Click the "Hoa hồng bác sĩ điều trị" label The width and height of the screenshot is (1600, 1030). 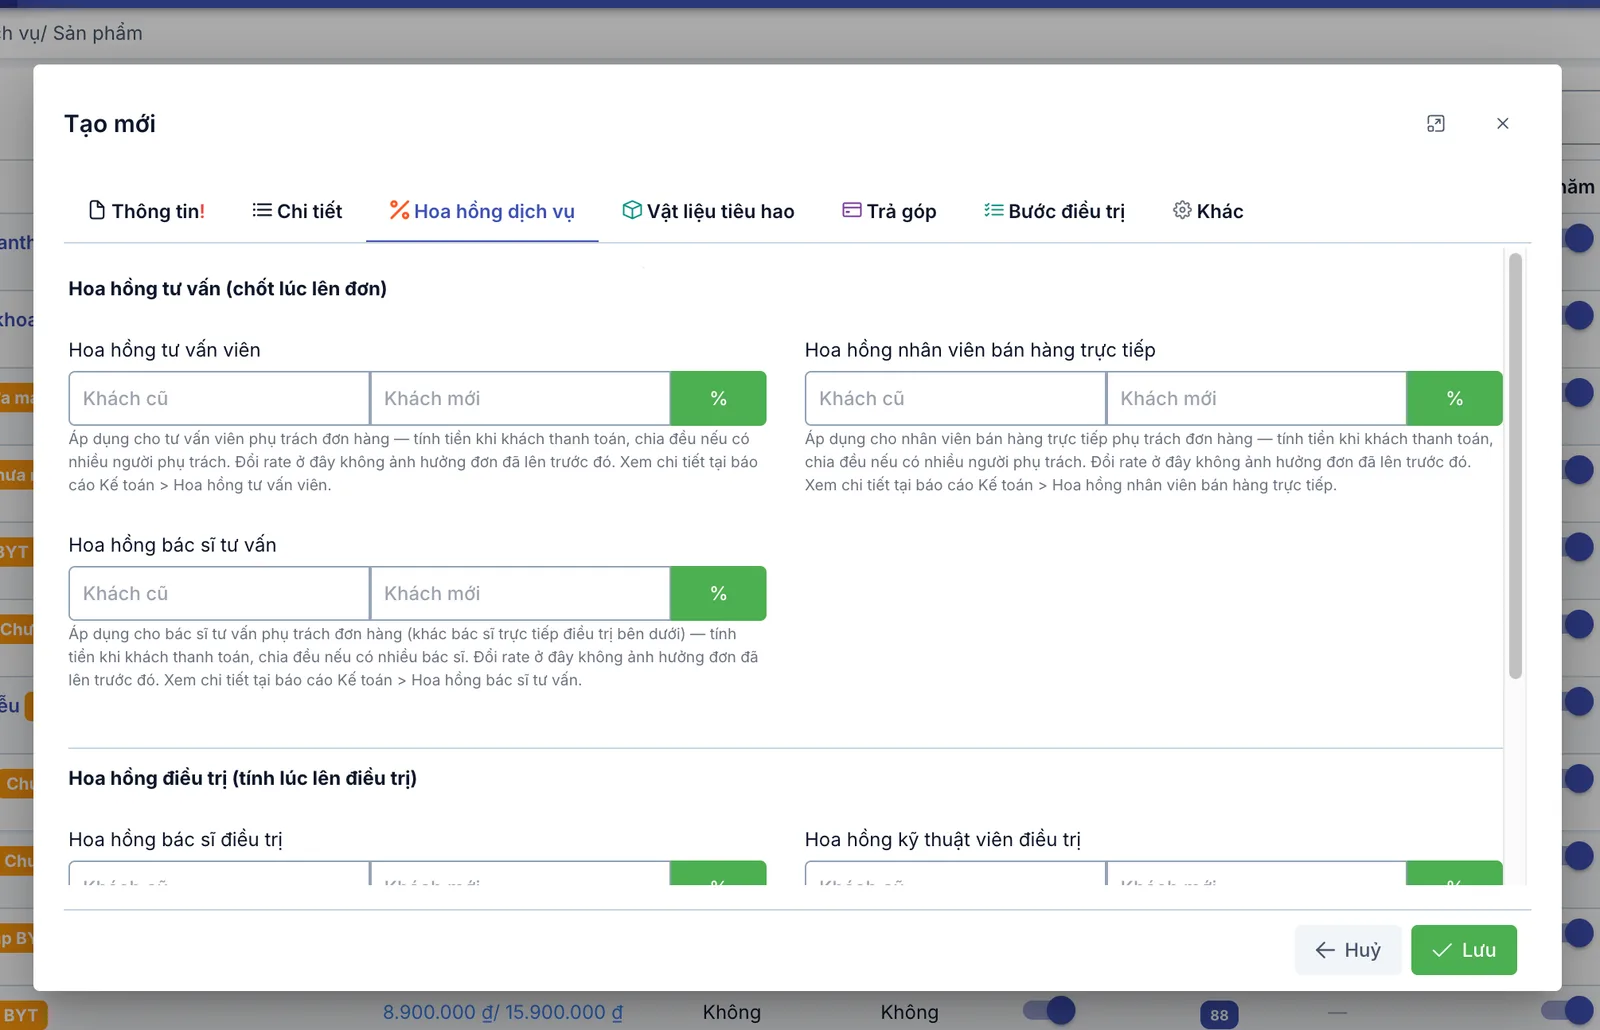[176, 840]
